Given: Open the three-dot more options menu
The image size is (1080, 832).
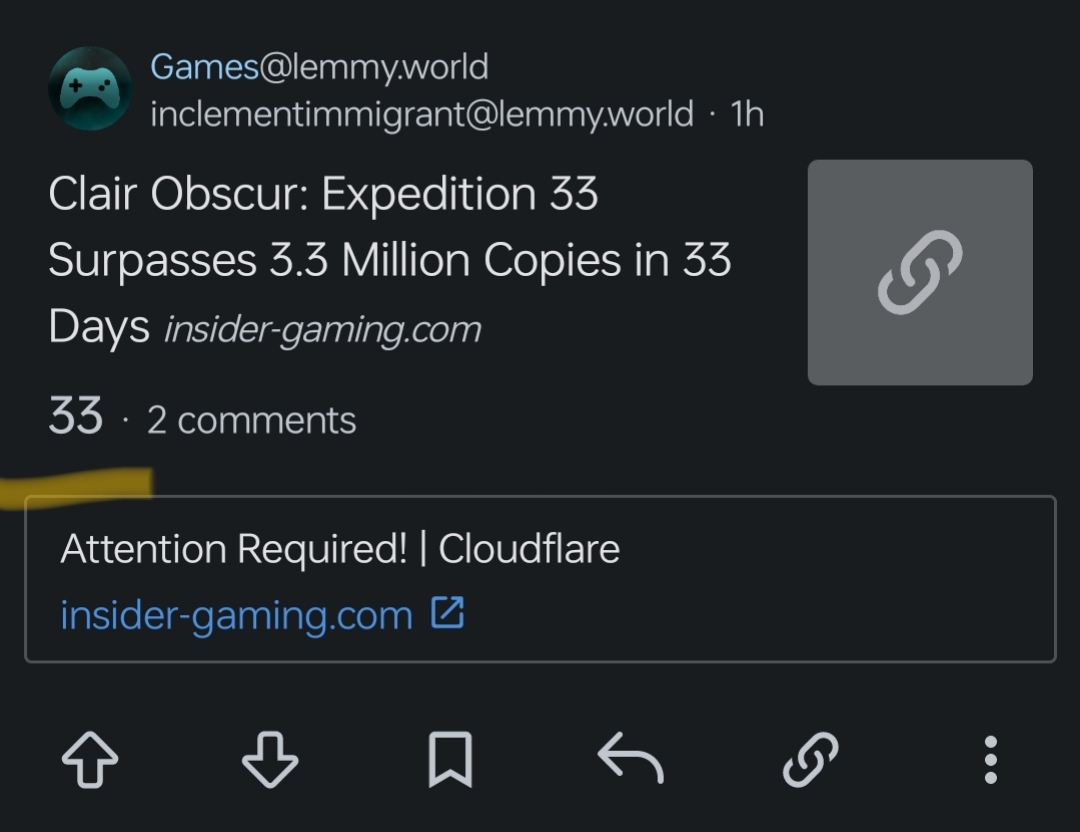Looking at the screenshot, I should click(x=990, y=760).
